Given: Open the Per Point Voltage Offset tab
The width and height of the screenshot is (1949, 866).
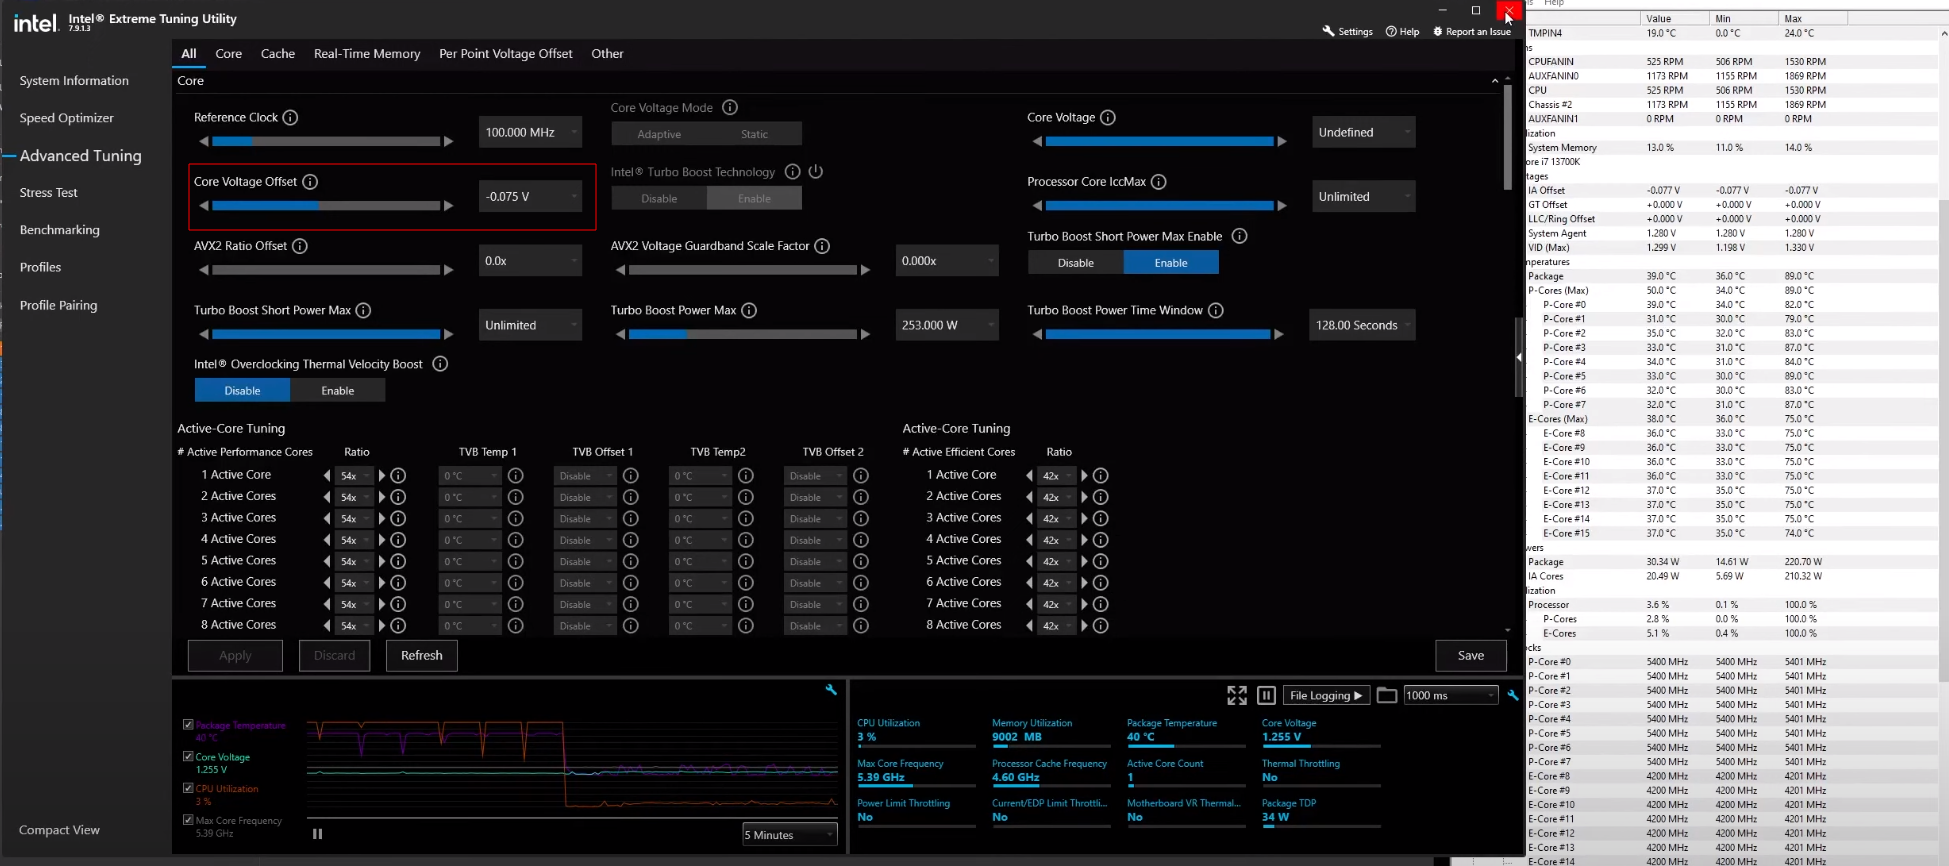Looking at the screenshot, I should click(506, 54).
